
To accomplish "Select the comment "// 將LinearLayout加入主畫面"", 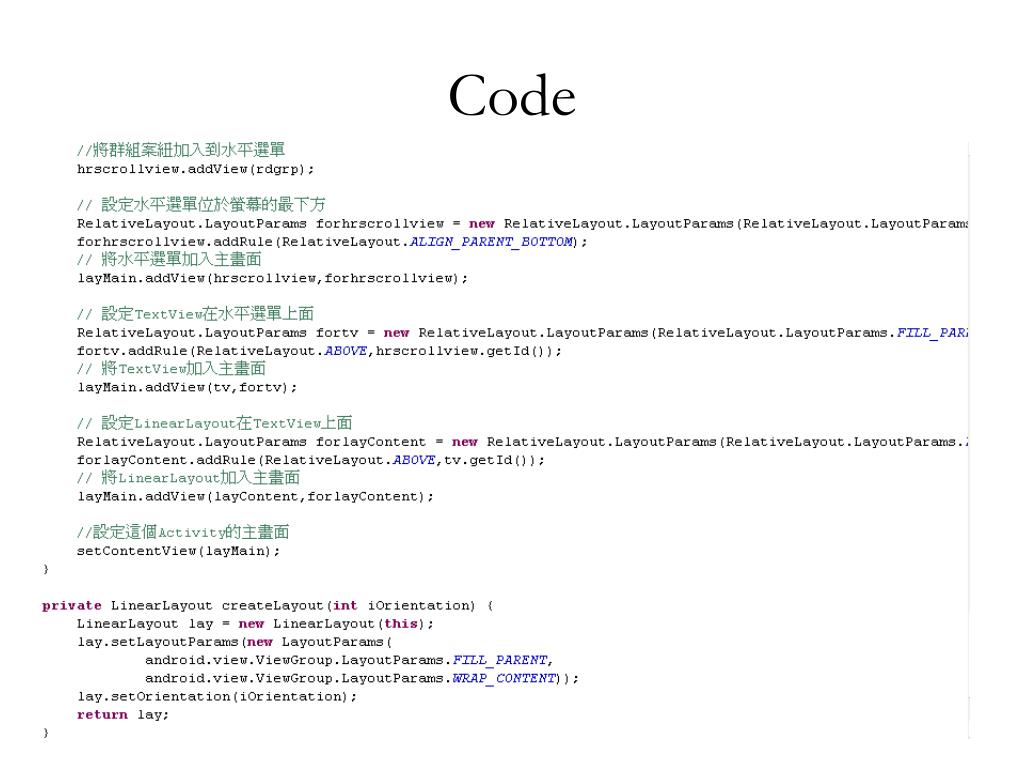I will click(x=188, y=477).
